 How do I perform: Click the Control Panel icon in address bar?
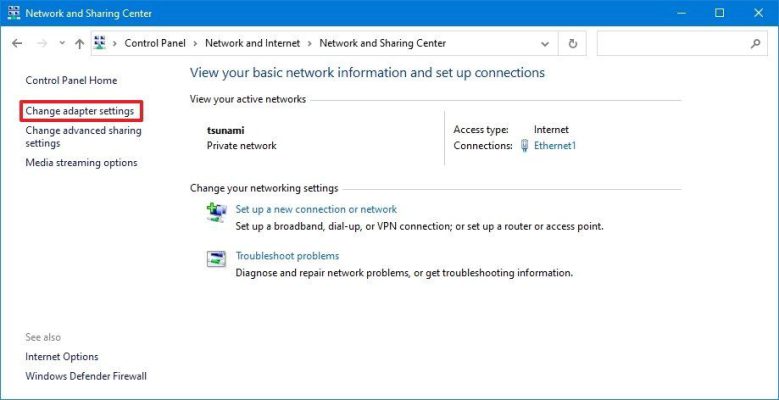click(100, 44)
